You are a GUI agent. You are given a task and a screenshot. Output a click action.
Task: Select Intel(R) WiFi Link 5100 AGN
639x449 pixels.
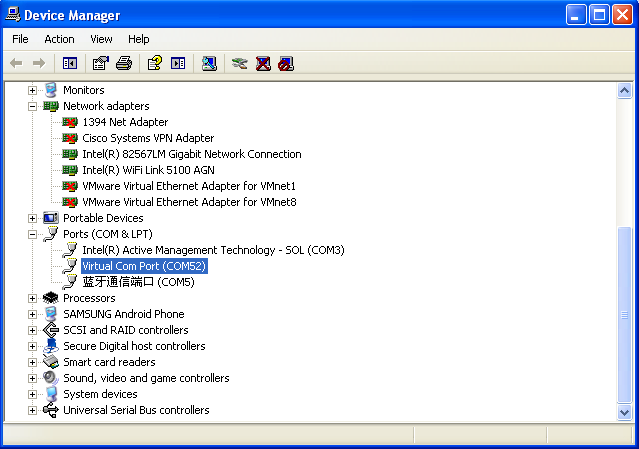(148, 170)
